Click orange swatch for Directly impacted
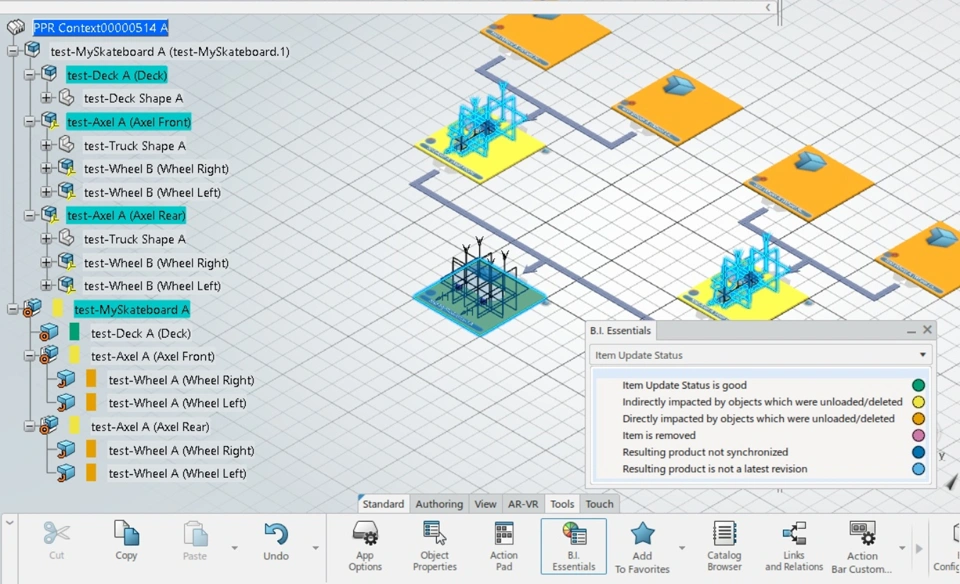The width and height of the screenshot is (960, 584). point(918,419)
